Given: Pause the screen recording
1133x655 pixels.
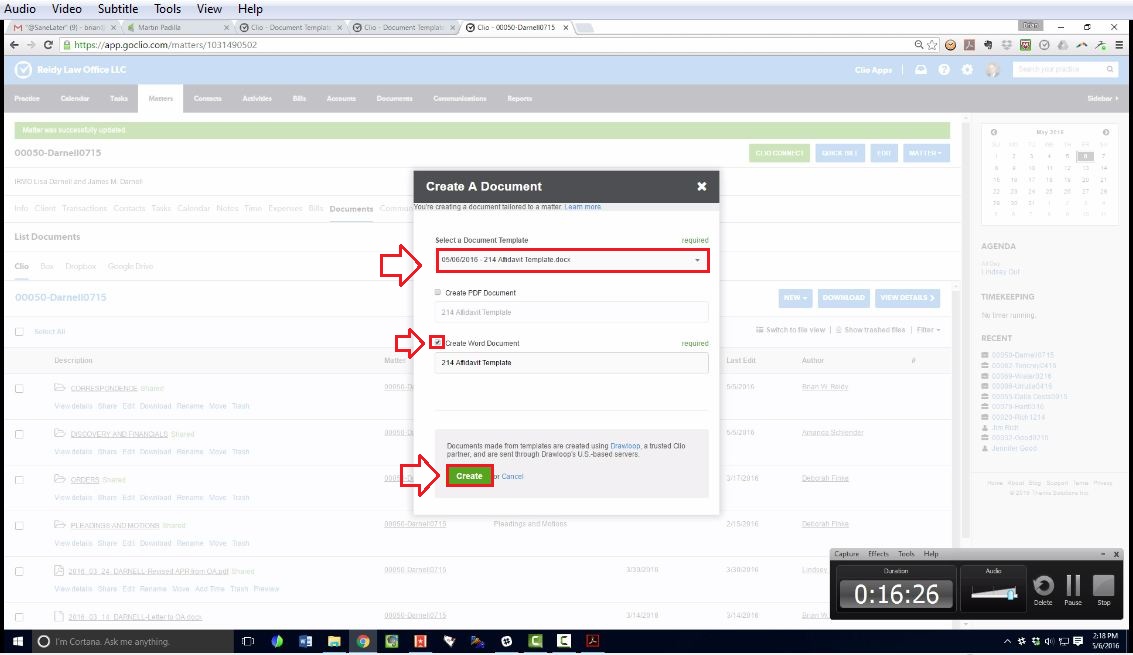Looking at the screenshot, I should click(1073, 586).
